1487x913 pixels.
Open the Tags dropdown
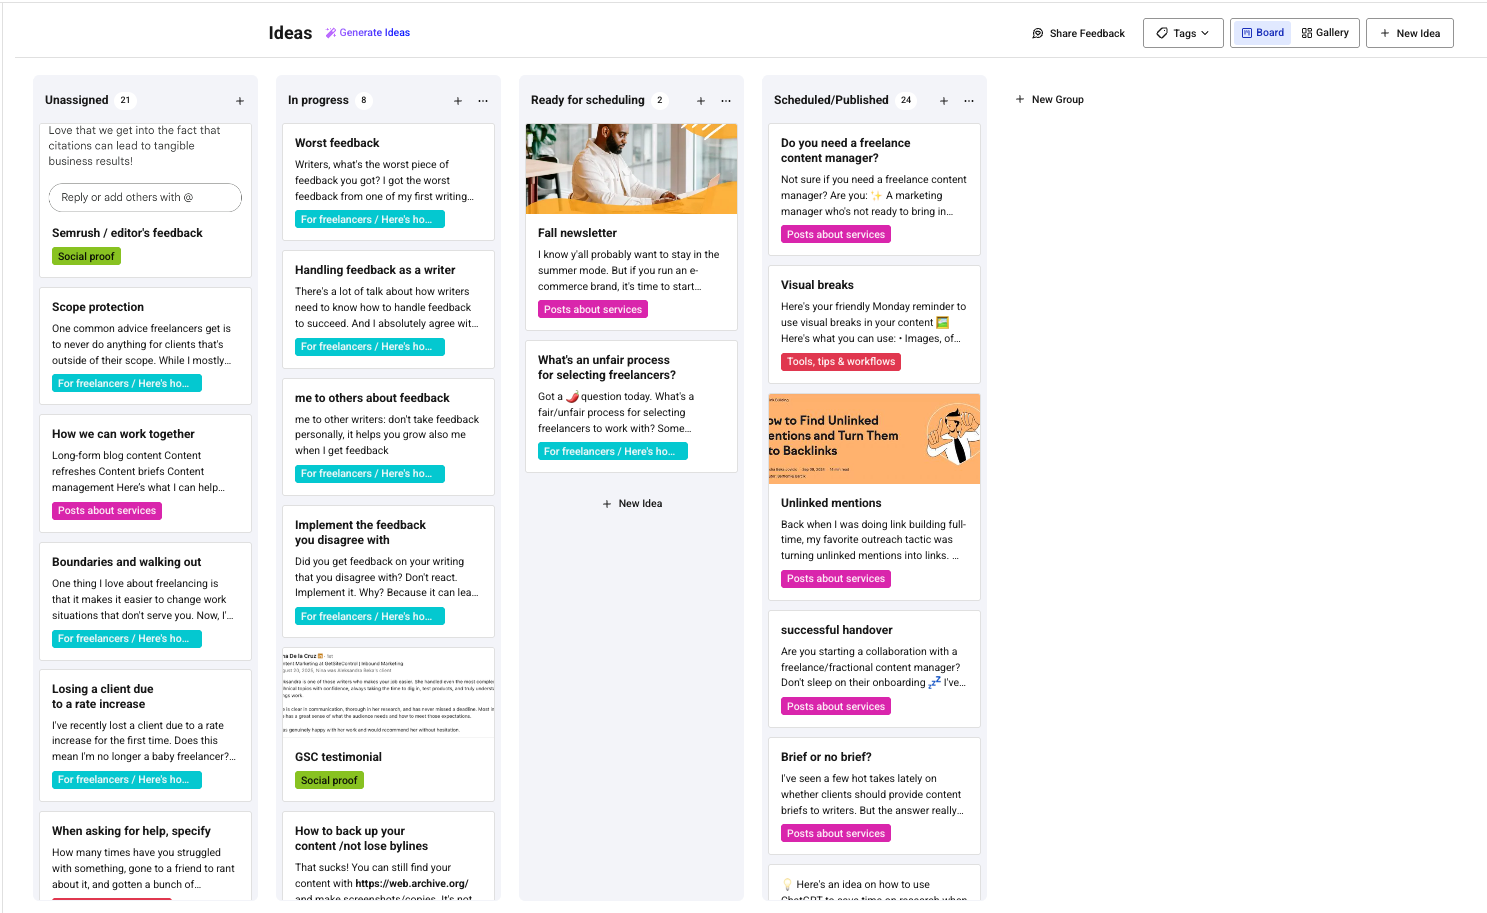point(1183,33)
